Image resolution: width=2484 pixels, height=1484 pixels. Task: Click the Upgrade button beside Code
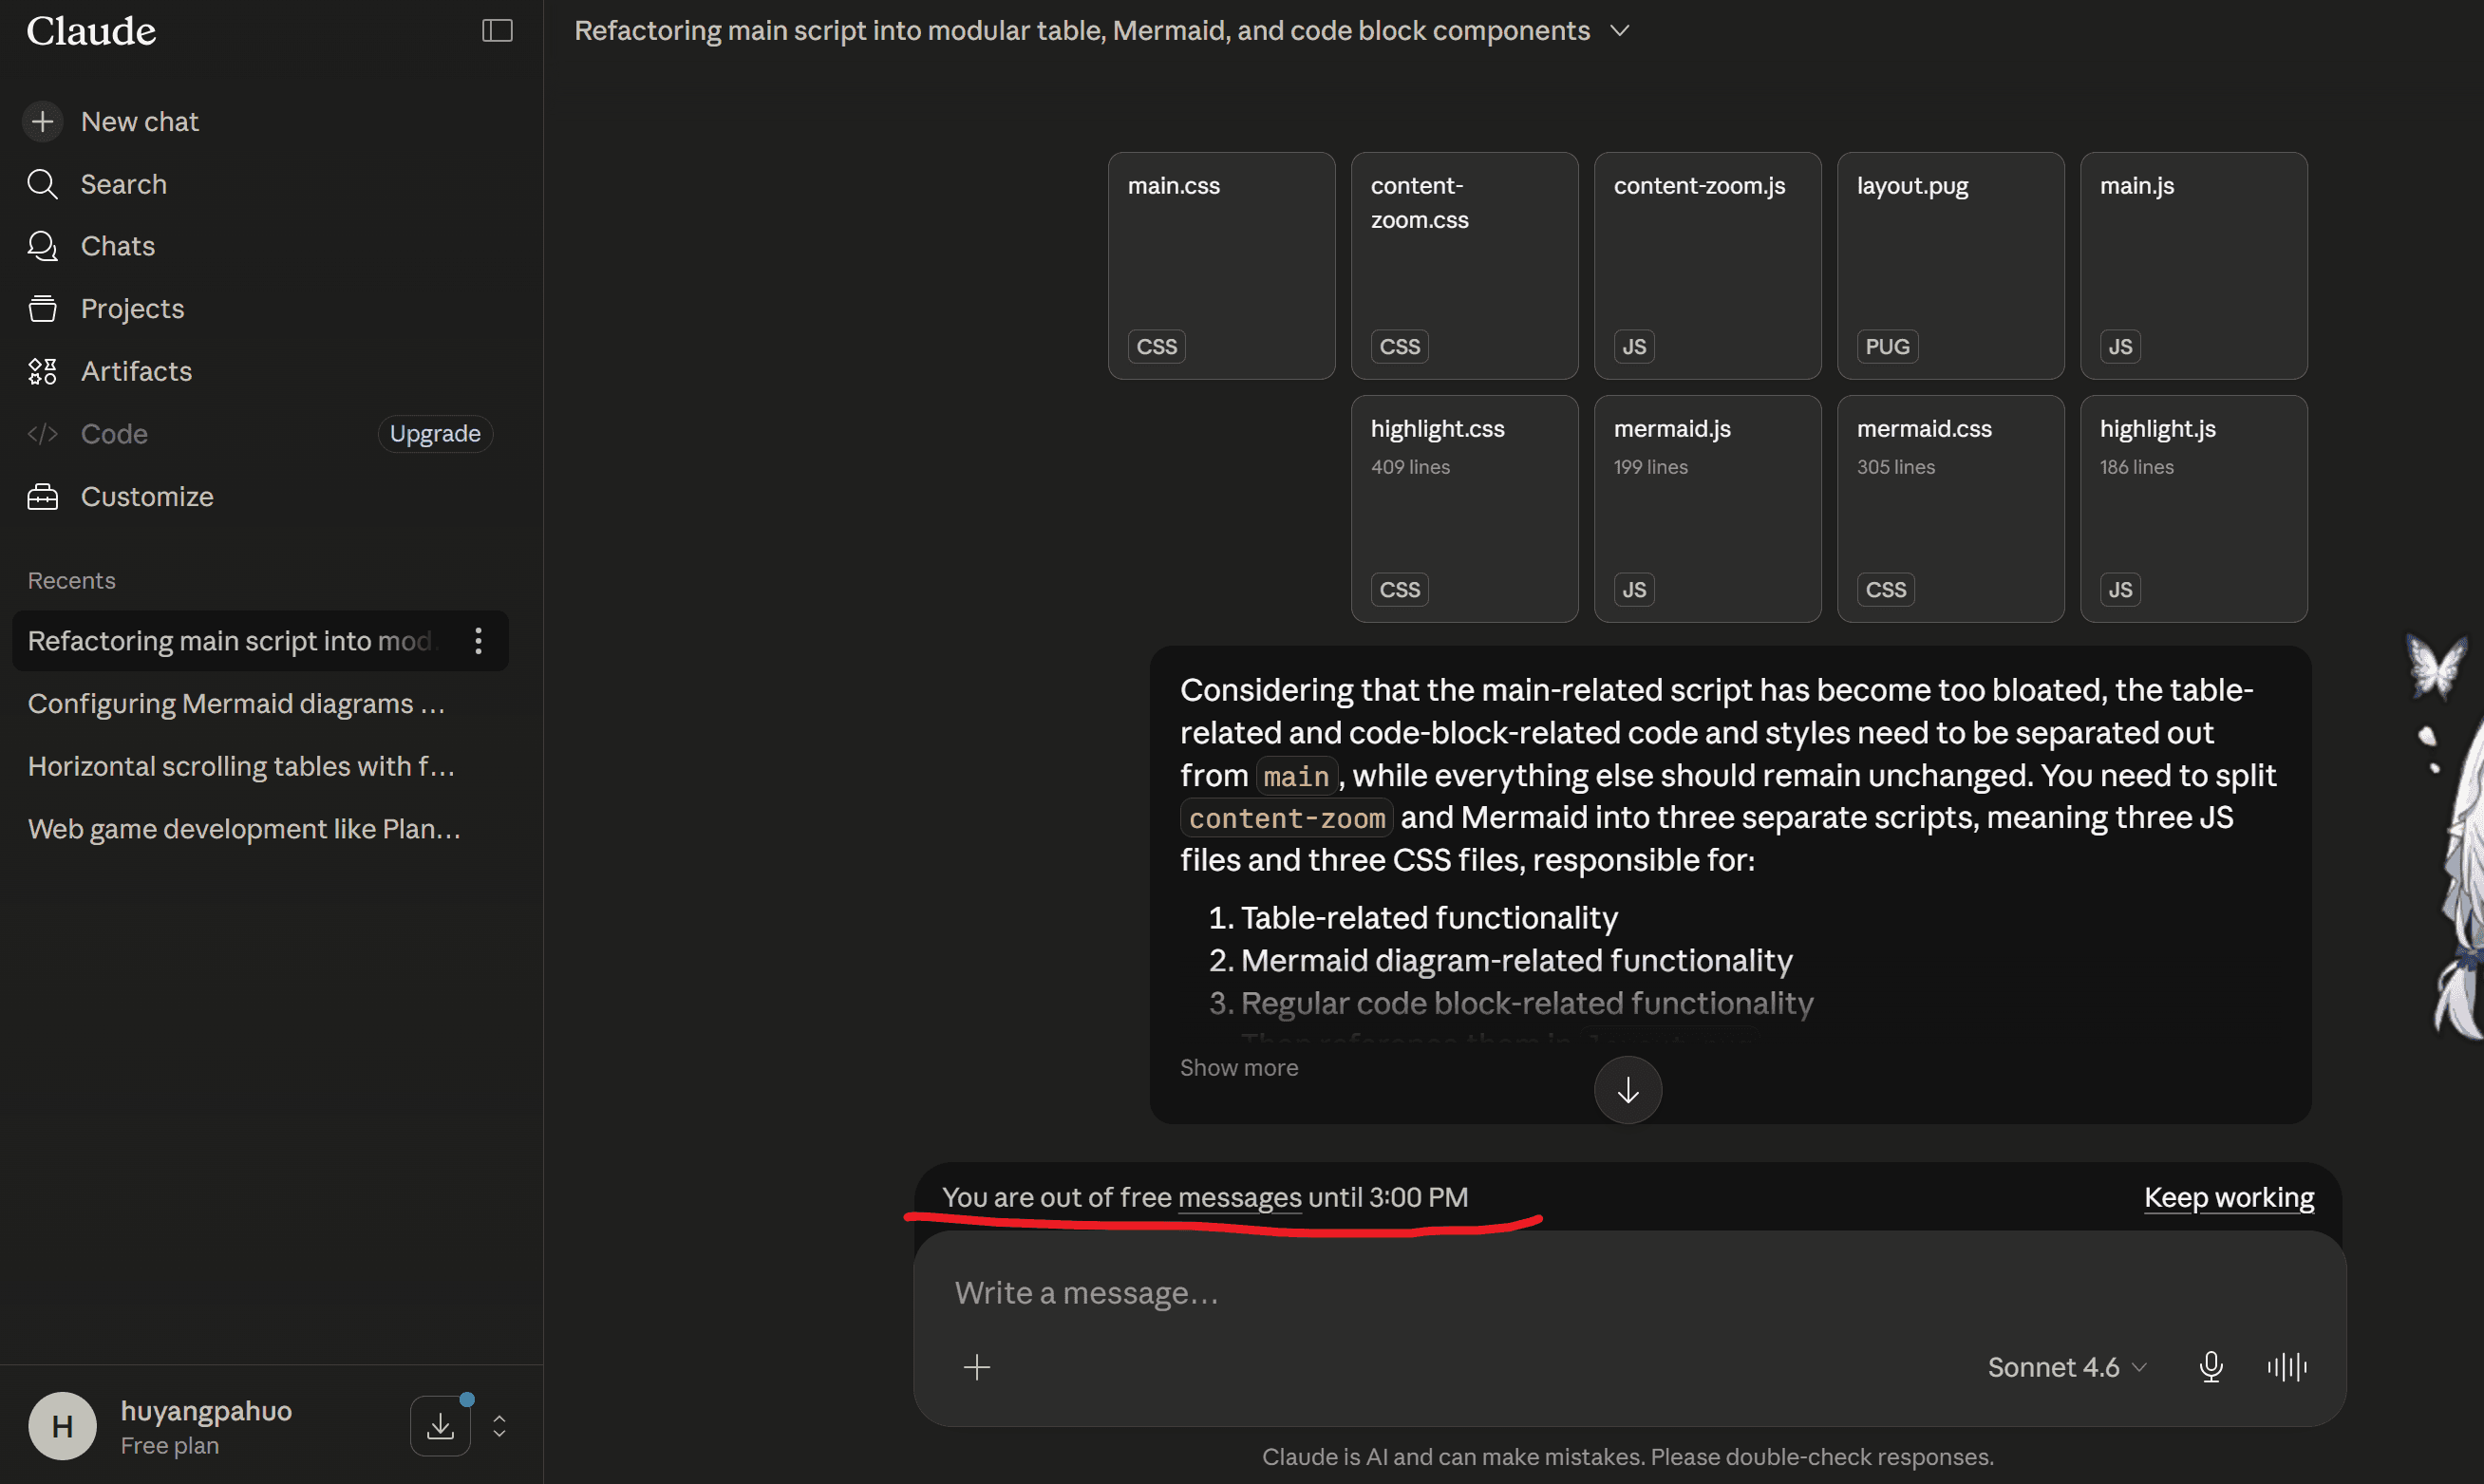435,434
